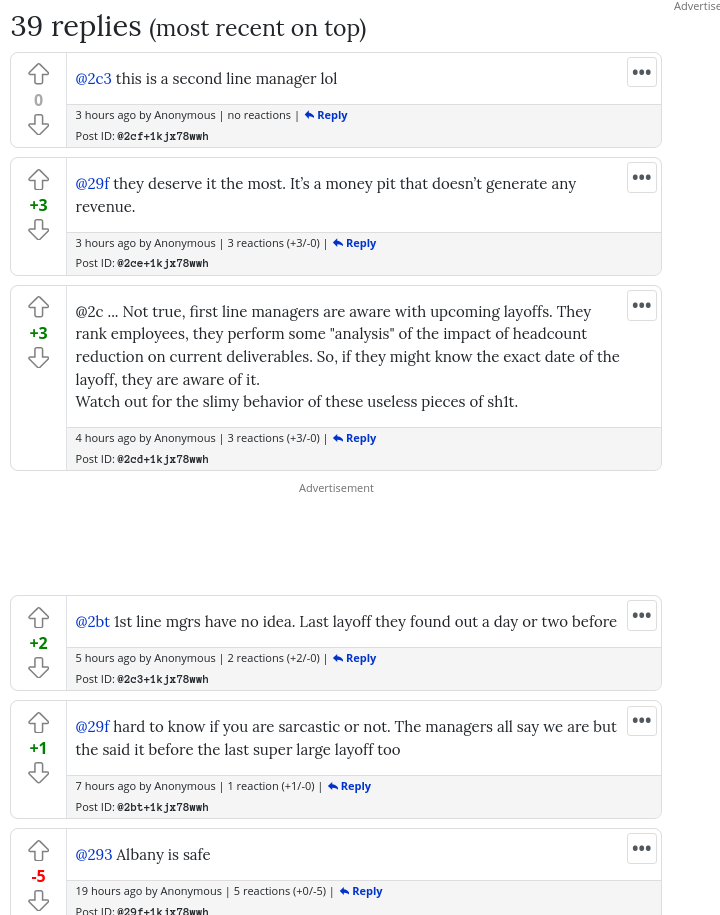
Task: Upvote the '1st line mgrs have no idea' reply
Action: pyautogui.click(x=38, y=617)
